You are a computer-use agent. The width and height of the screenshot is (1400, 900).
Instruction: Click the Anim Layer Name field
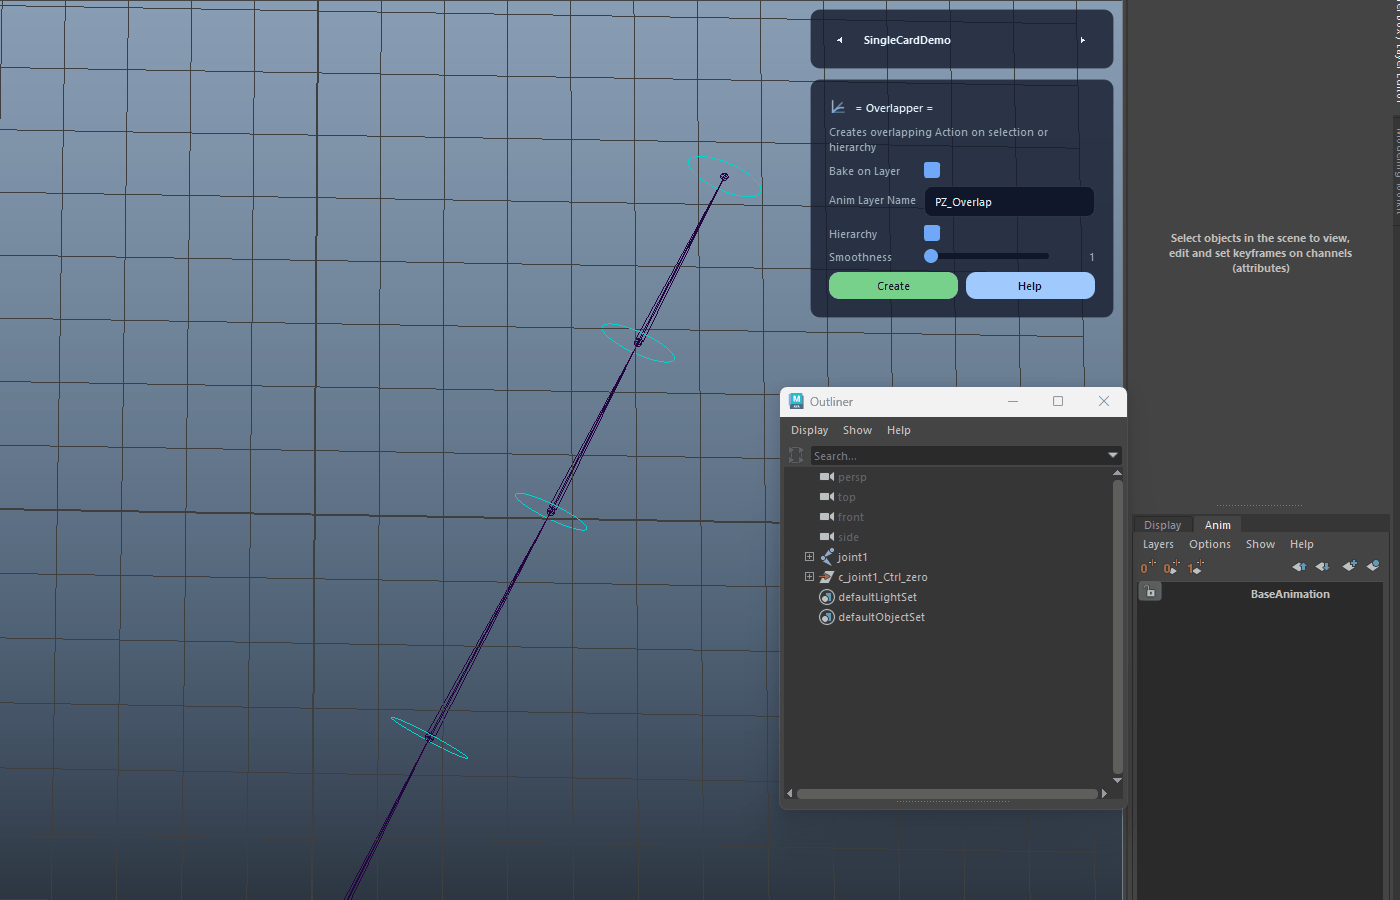[x=1009, y=201]
